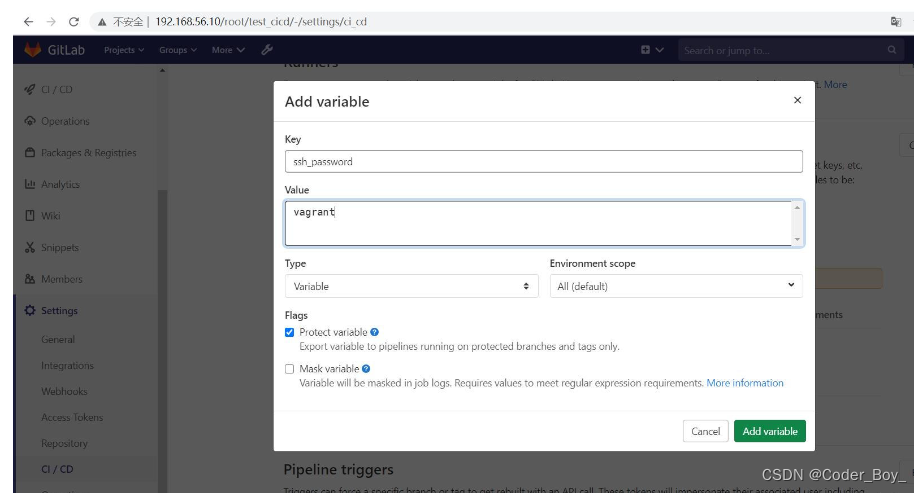922x493 pixels.
Task: Expand the Groups menu
Action: coord(178,50)
